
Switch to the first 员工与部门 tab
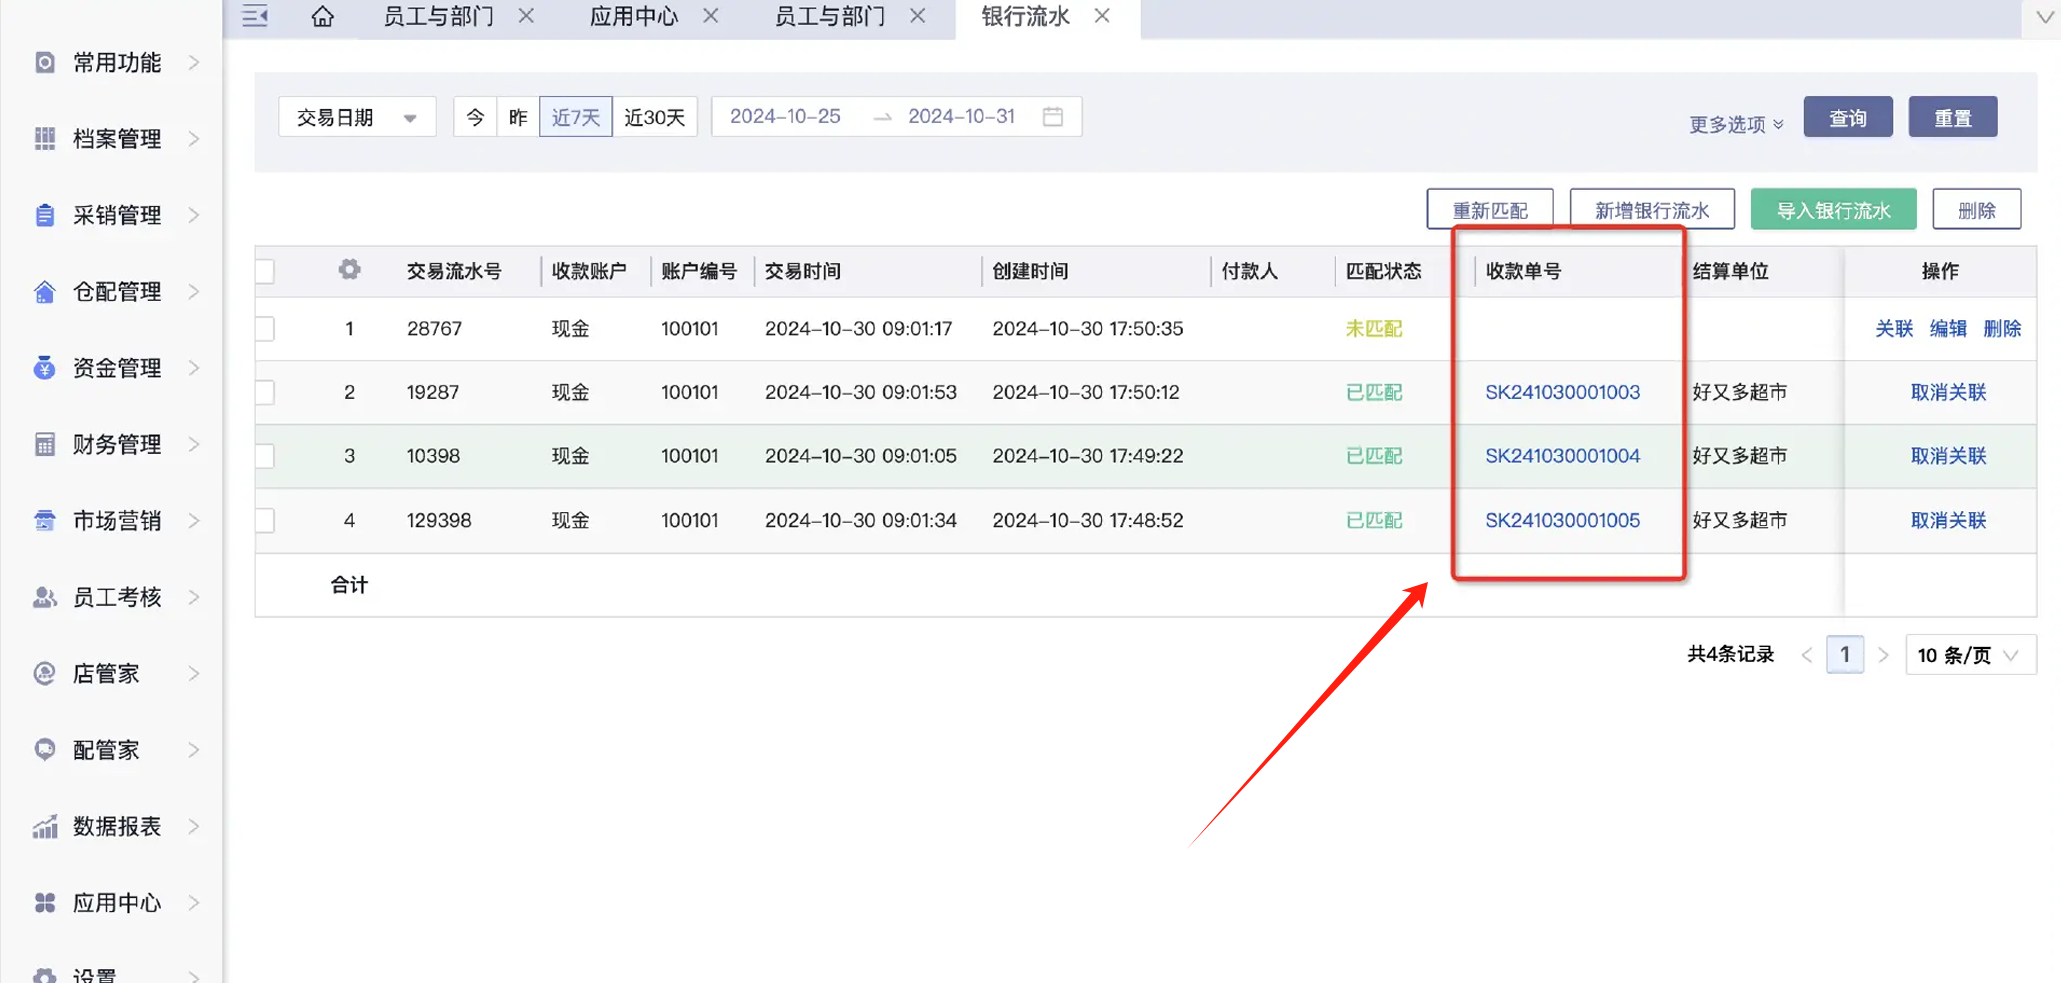[438, 16]
